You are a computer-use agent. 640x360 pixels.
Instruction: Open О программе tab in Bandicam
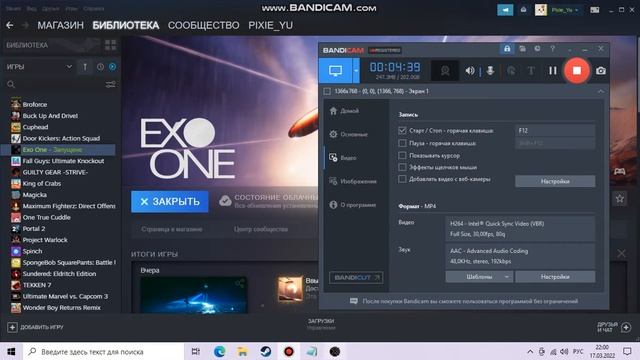click(352, 205)
